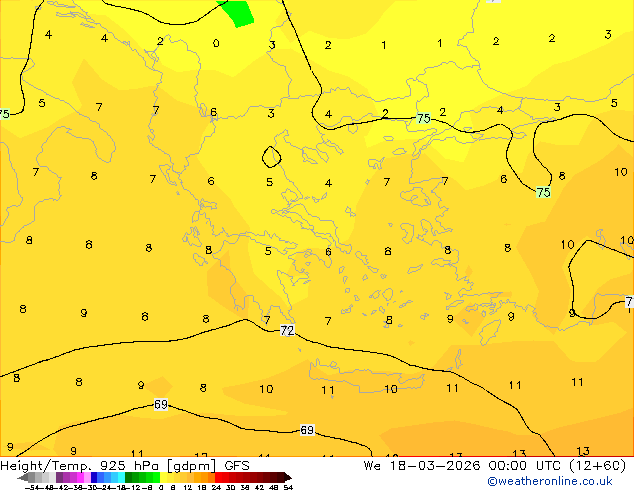Open the weatheronline.co.uk copyright link
Image resolution: width=634 pixels, height=490 pixels.
point(549,481)
